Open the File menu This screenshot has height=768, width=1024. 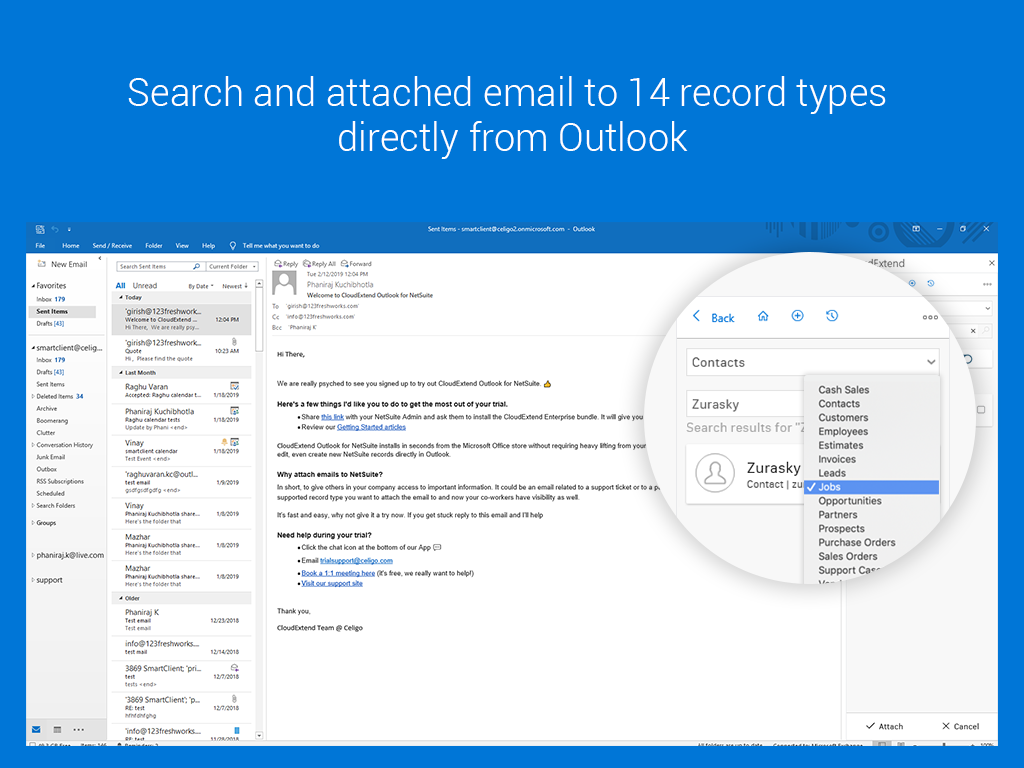tap(40, 246)
